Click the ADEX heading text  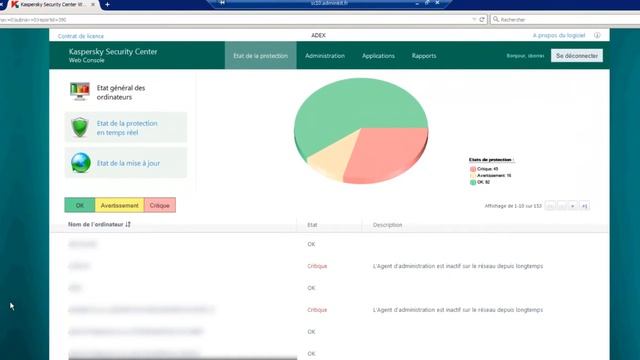click(318, 36)
